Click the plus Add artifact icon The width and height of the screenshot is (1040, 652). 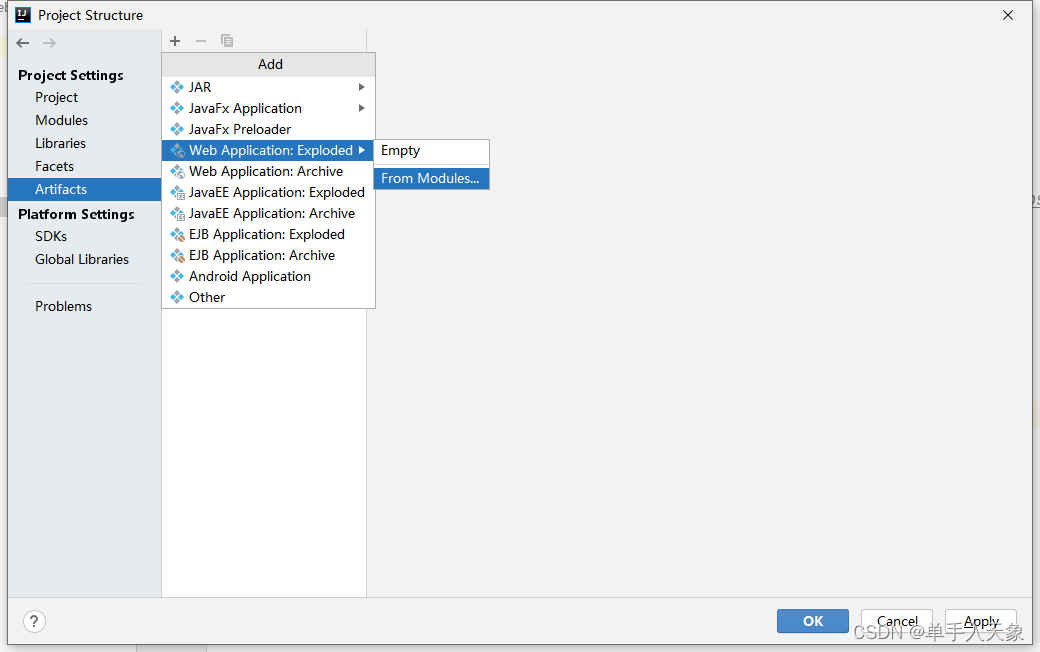pyautogui.click(x=175, y=41)
